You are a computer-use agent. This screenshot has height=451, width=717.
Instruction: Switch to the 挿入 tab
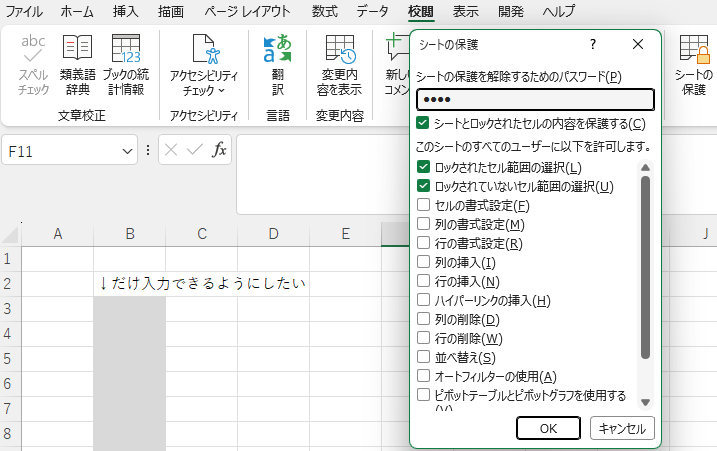126,11
